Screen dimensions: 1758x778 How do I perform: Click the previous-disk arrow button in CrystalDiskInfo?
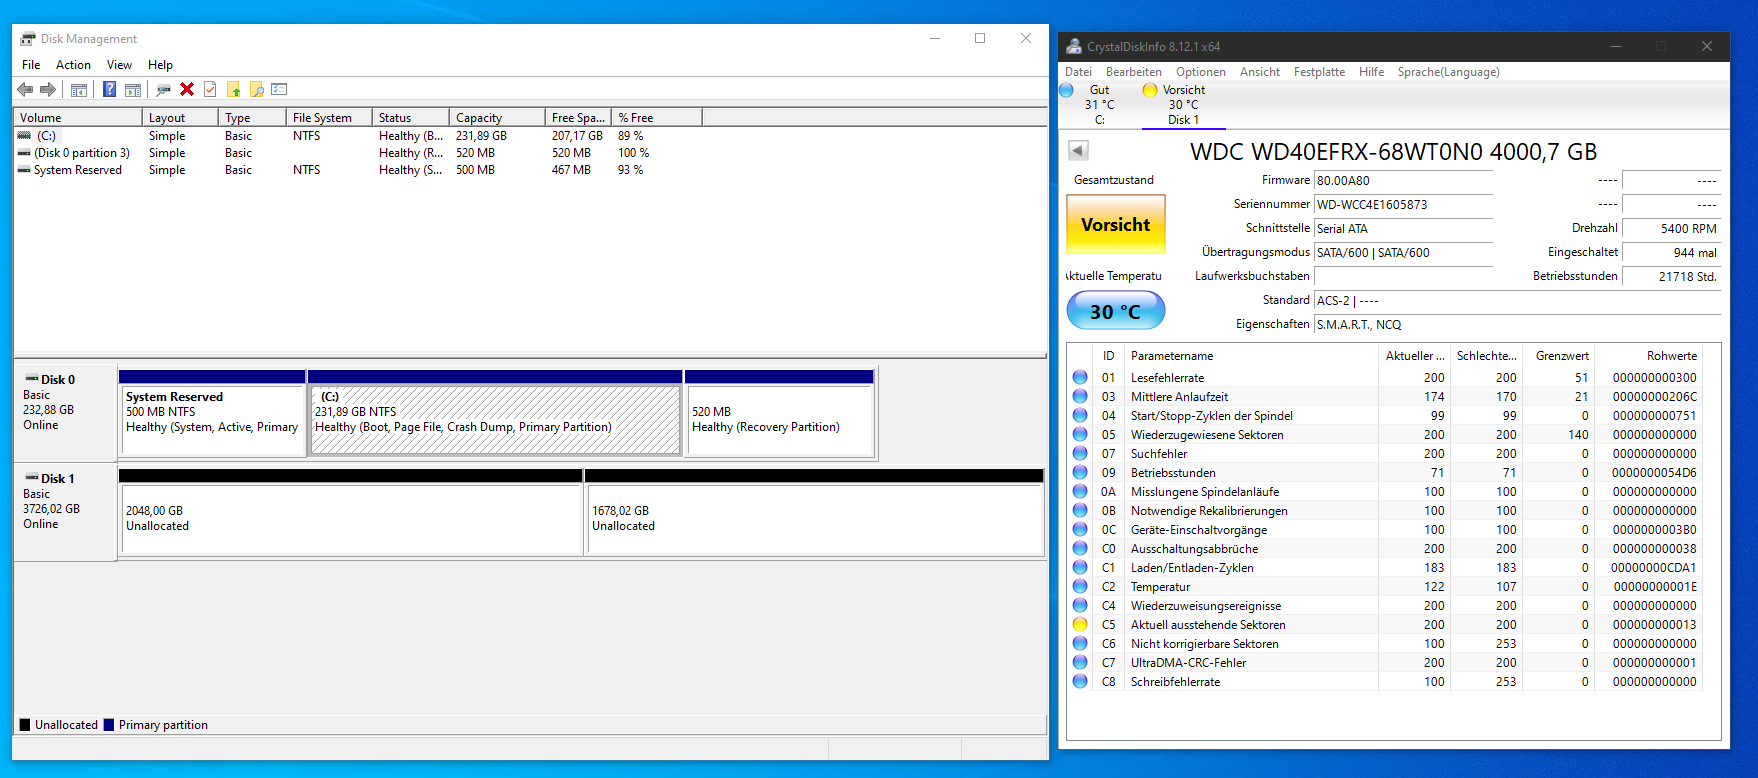coord(1078,150)
